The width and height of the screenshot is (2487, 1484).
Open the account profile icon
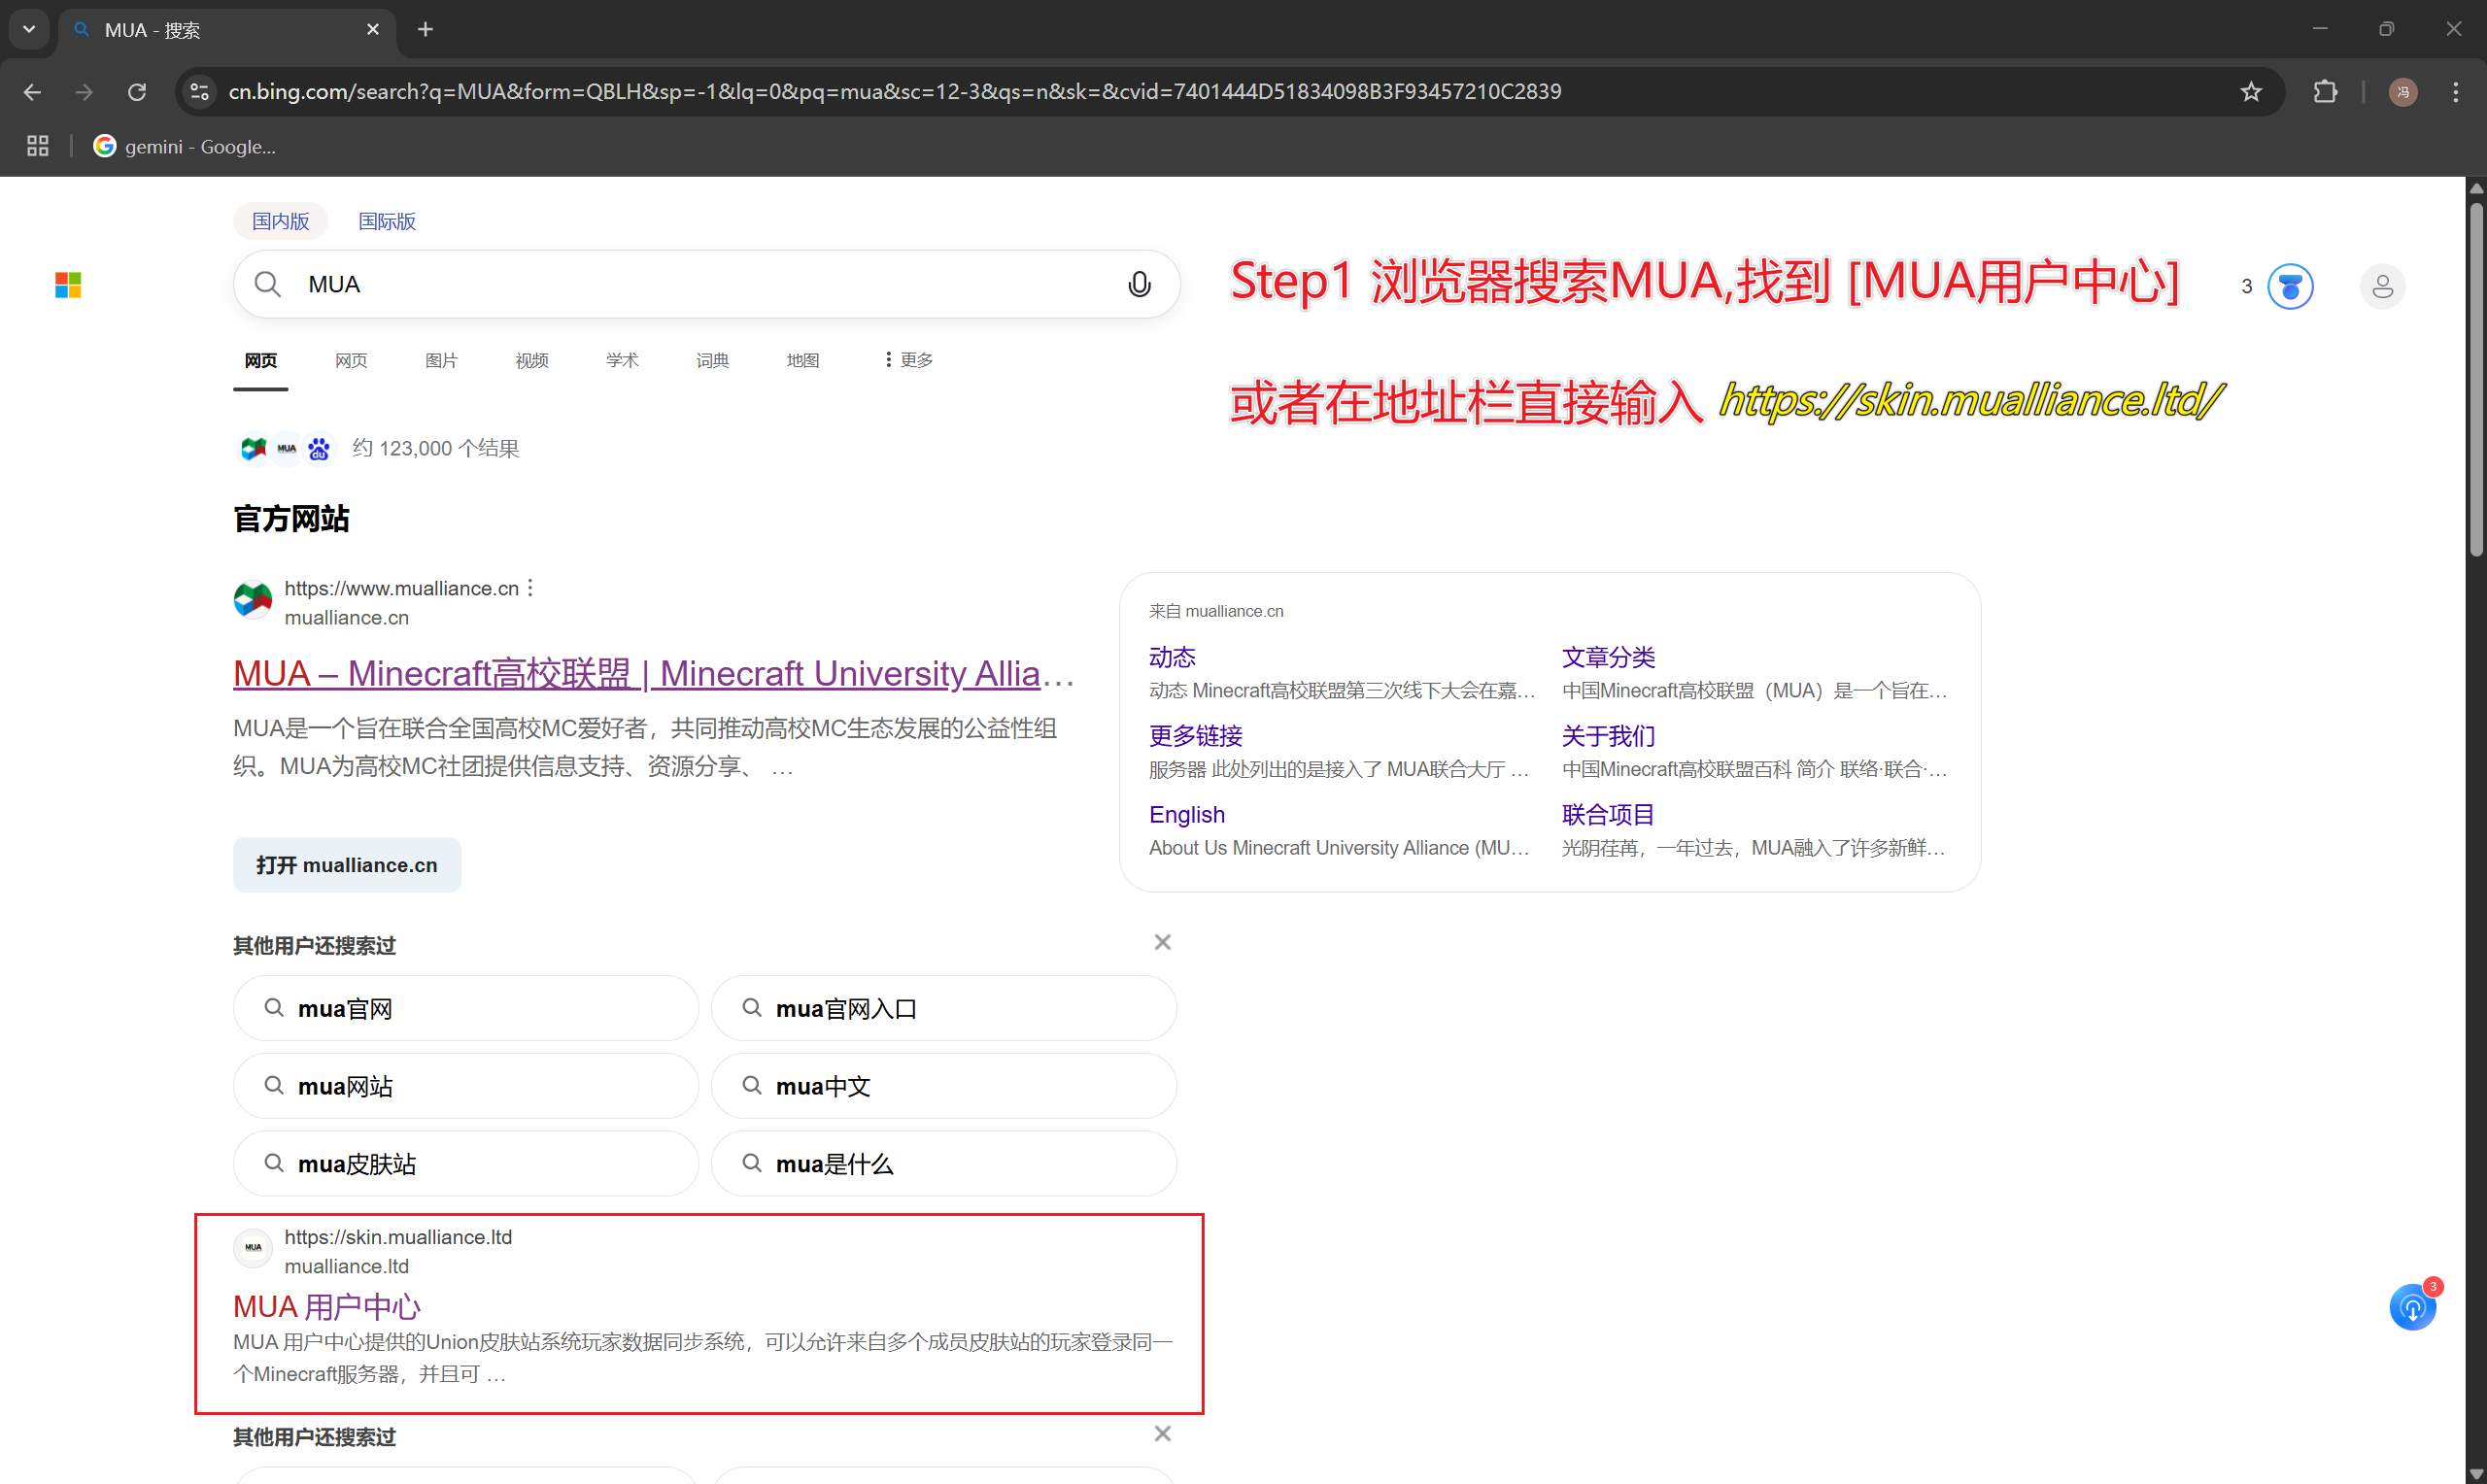2382,287
